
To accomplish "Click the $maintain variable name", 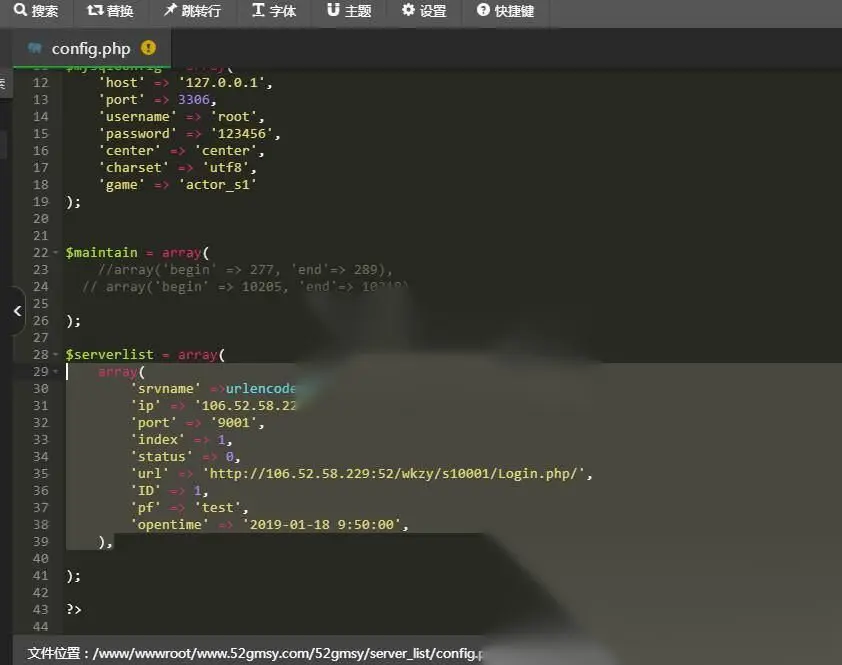I will 101,252.
